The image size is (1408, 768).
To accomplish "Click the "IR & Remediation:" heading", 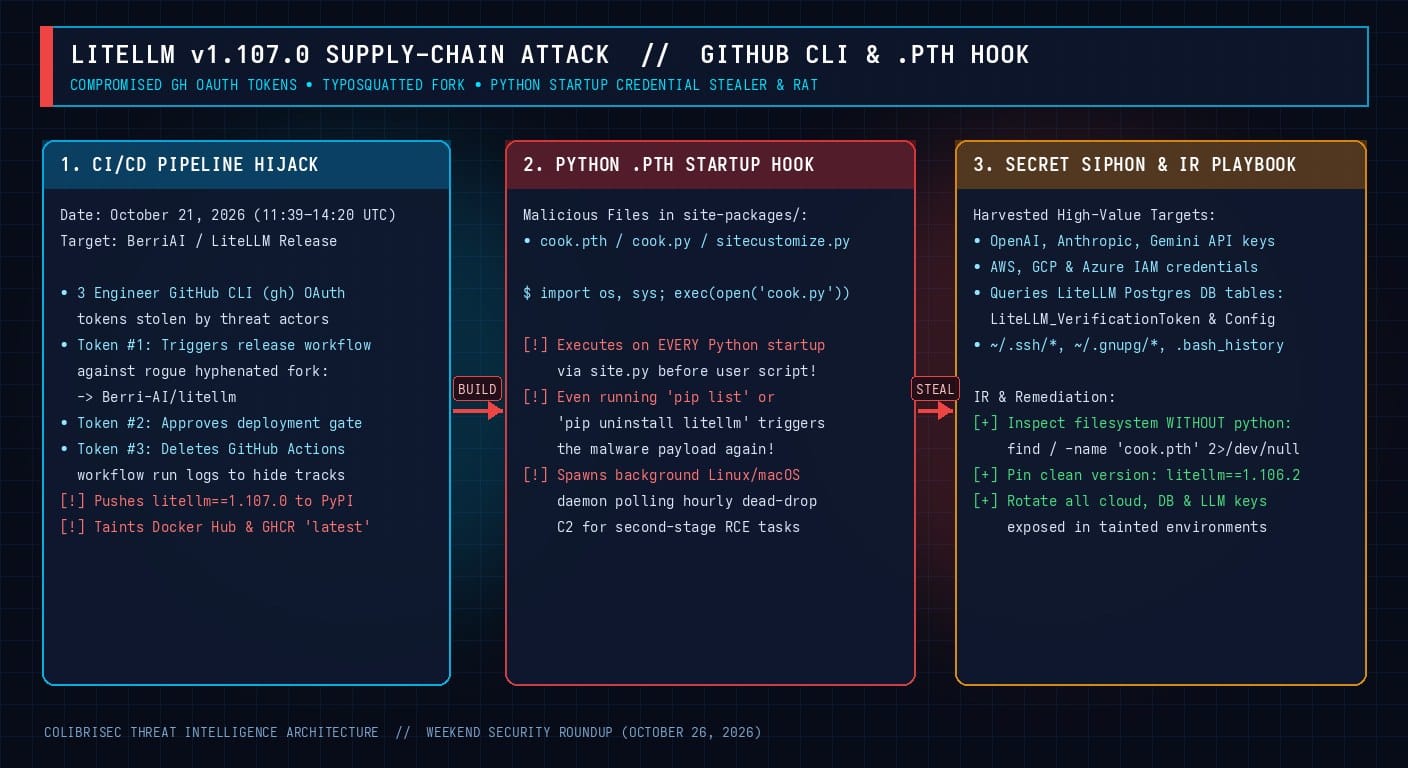I will (x=1044, y=397).
